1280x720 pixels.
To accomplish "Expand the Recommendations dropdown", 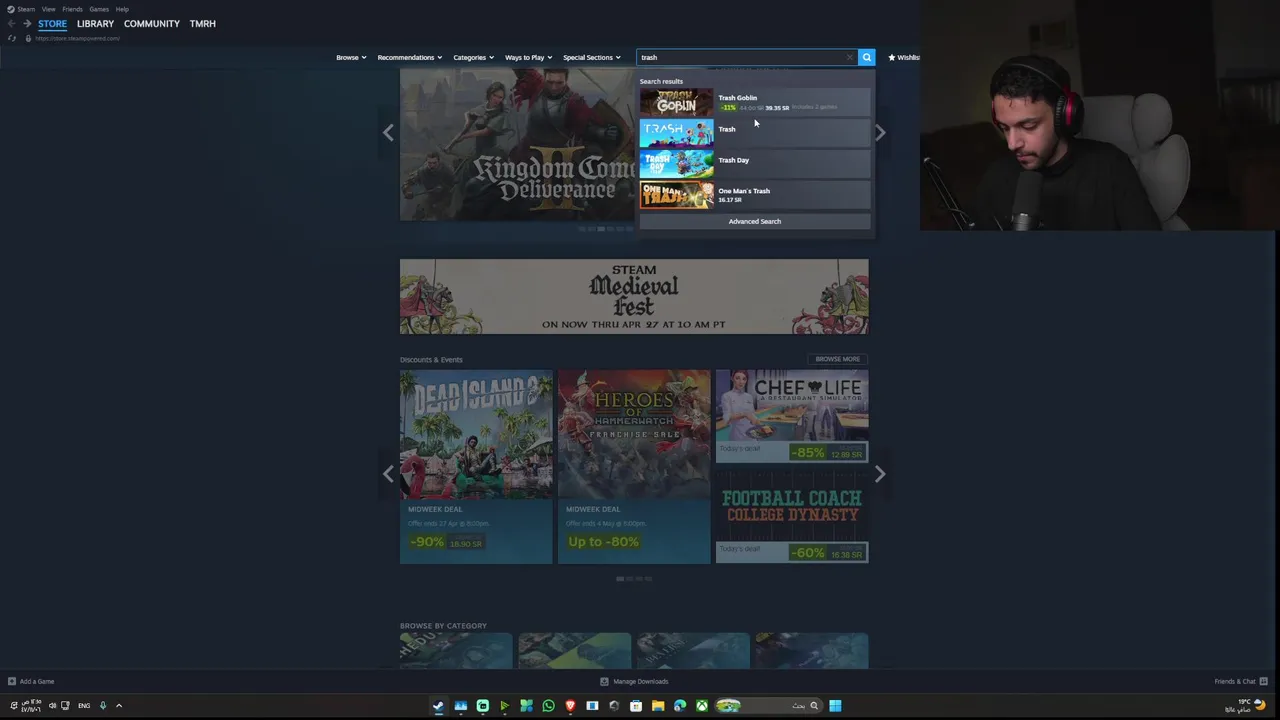I will pyautogui.click(x=409, y=57).
